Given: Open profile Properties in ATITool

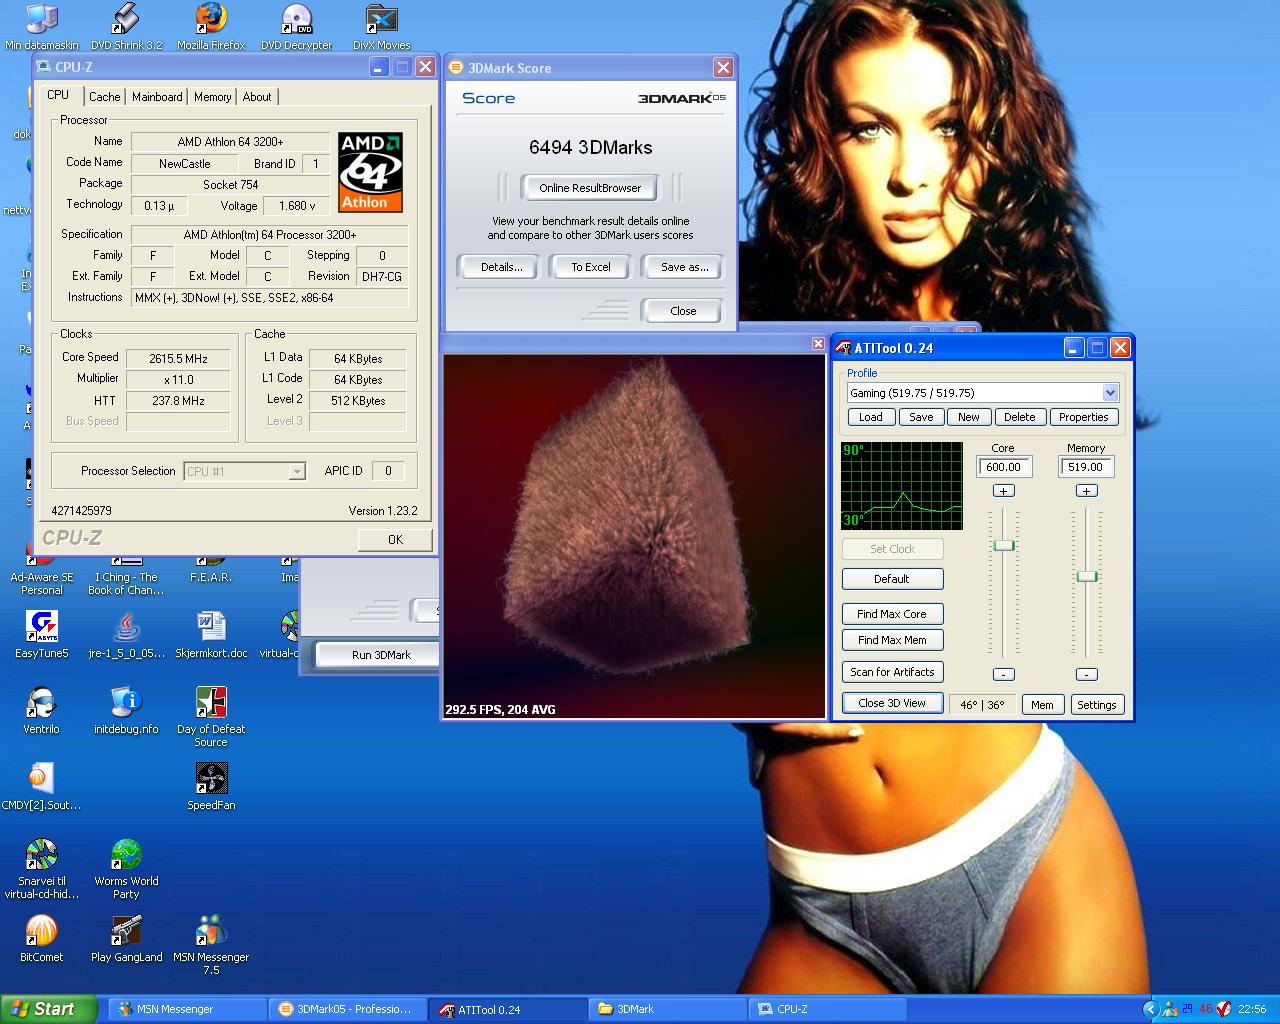Looking at the screenshot, I should click(x=1084, y=418).
